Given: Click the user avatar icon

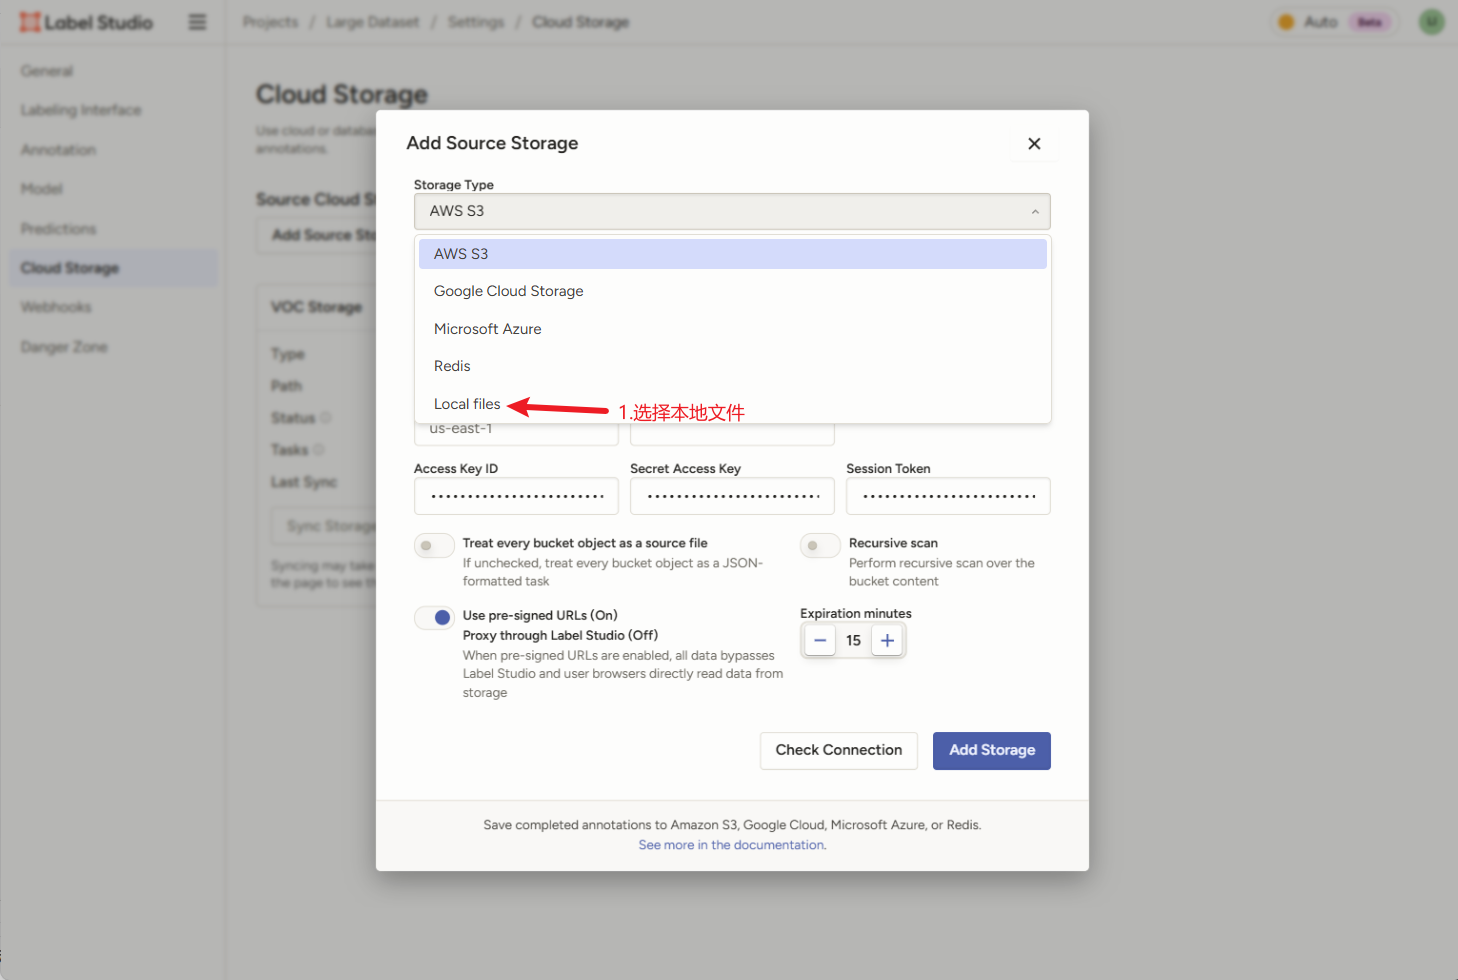Looking at the screenshot, I should 1432,22.
